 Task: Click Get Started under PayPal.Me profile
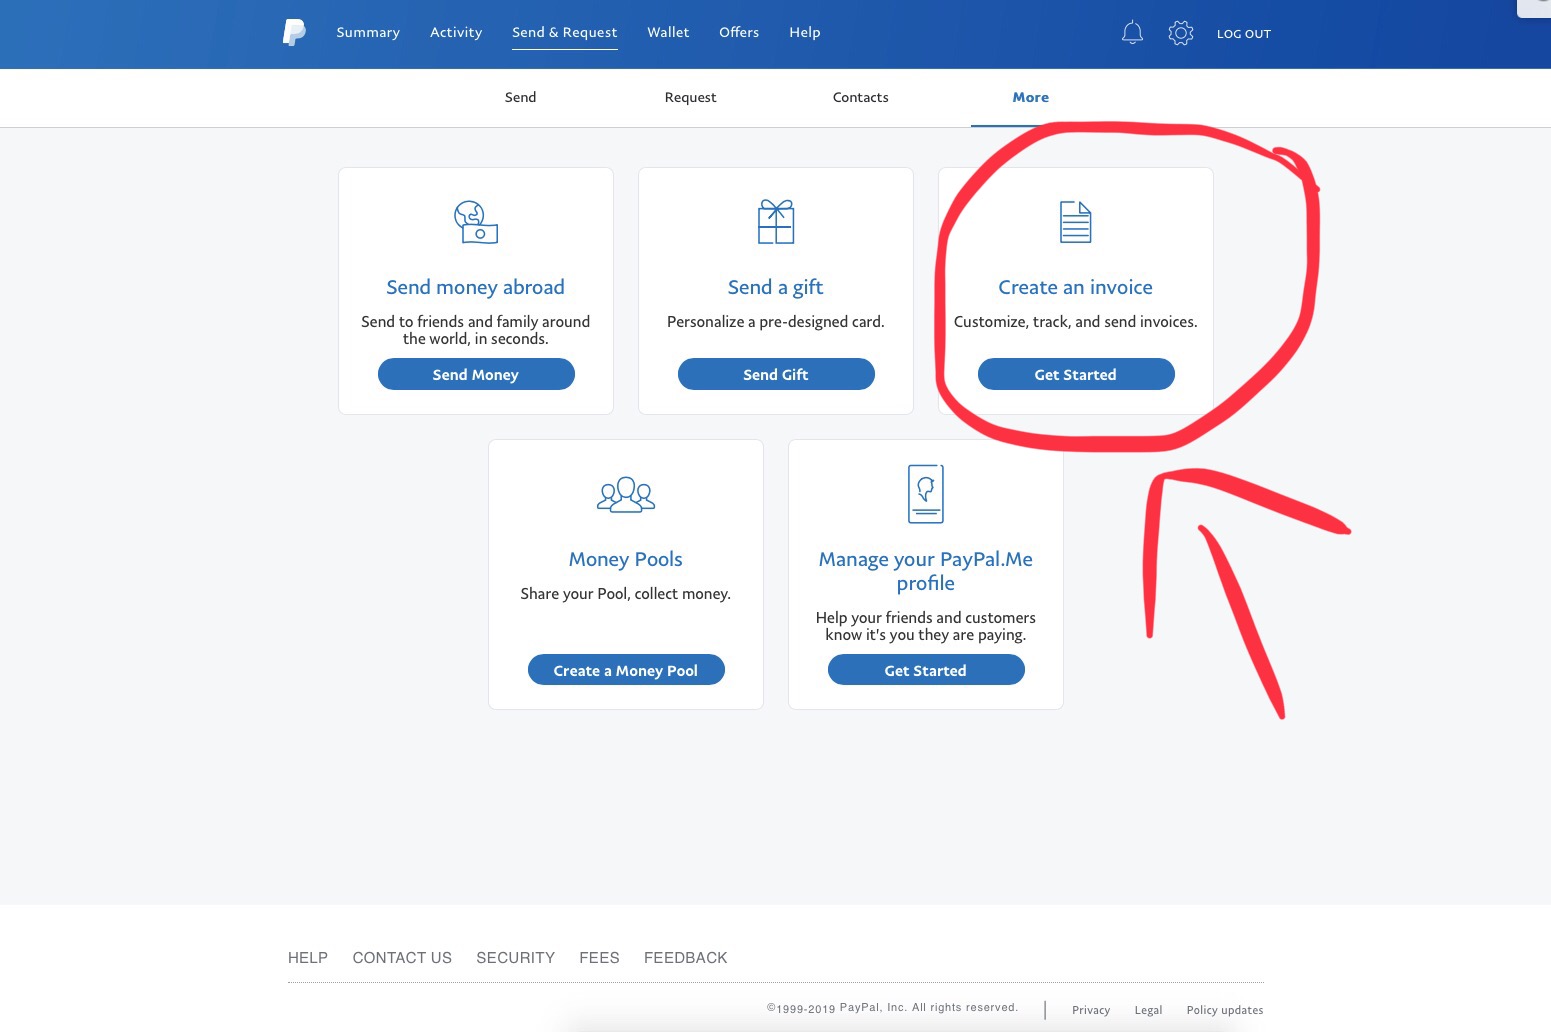pos(926,670)
